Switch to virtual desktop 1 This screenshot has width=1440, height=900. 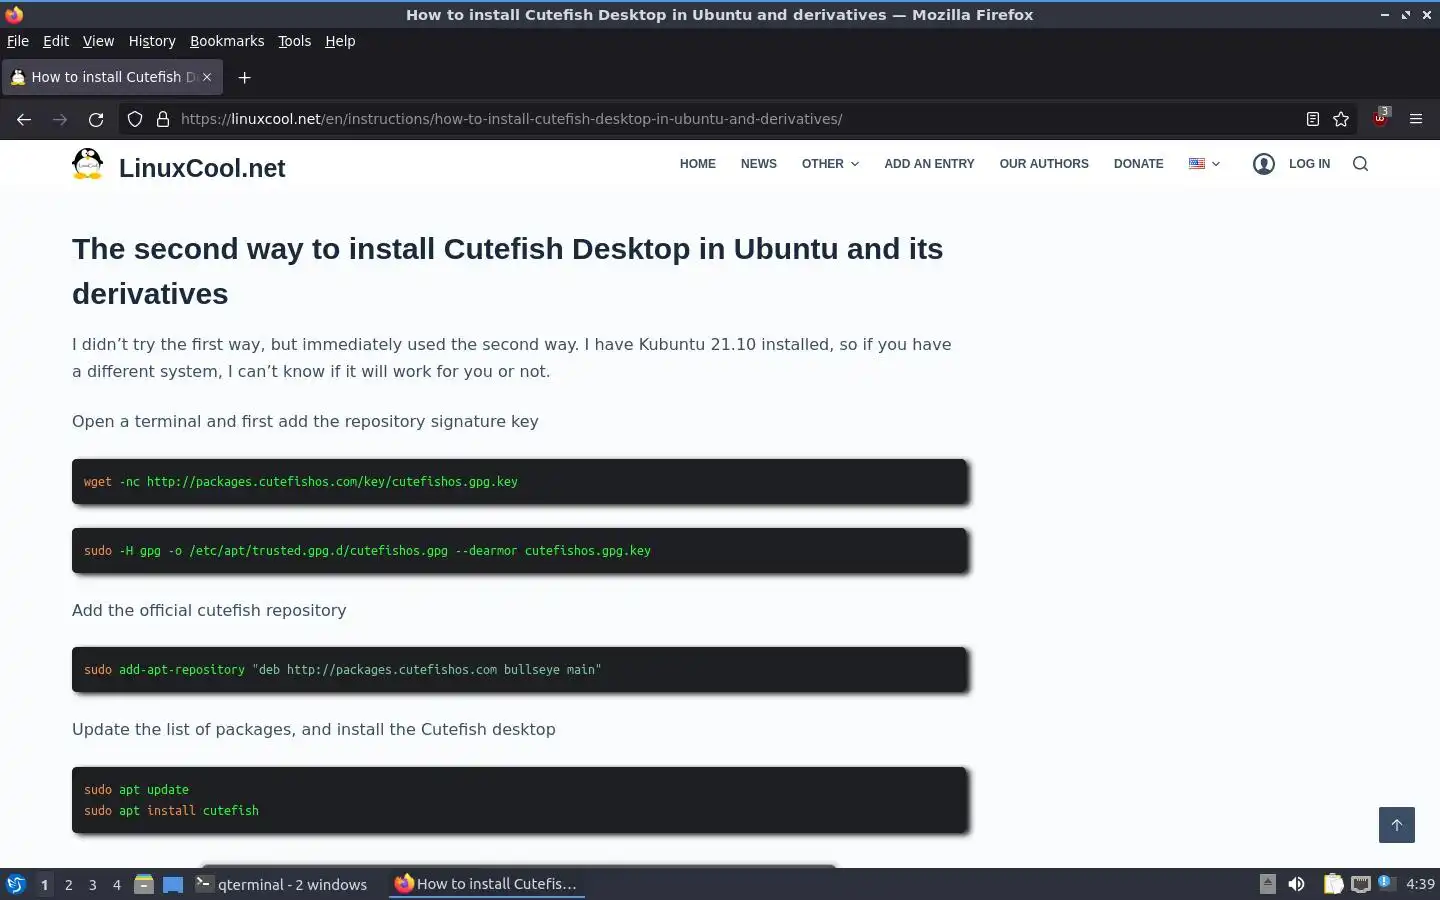44,884
